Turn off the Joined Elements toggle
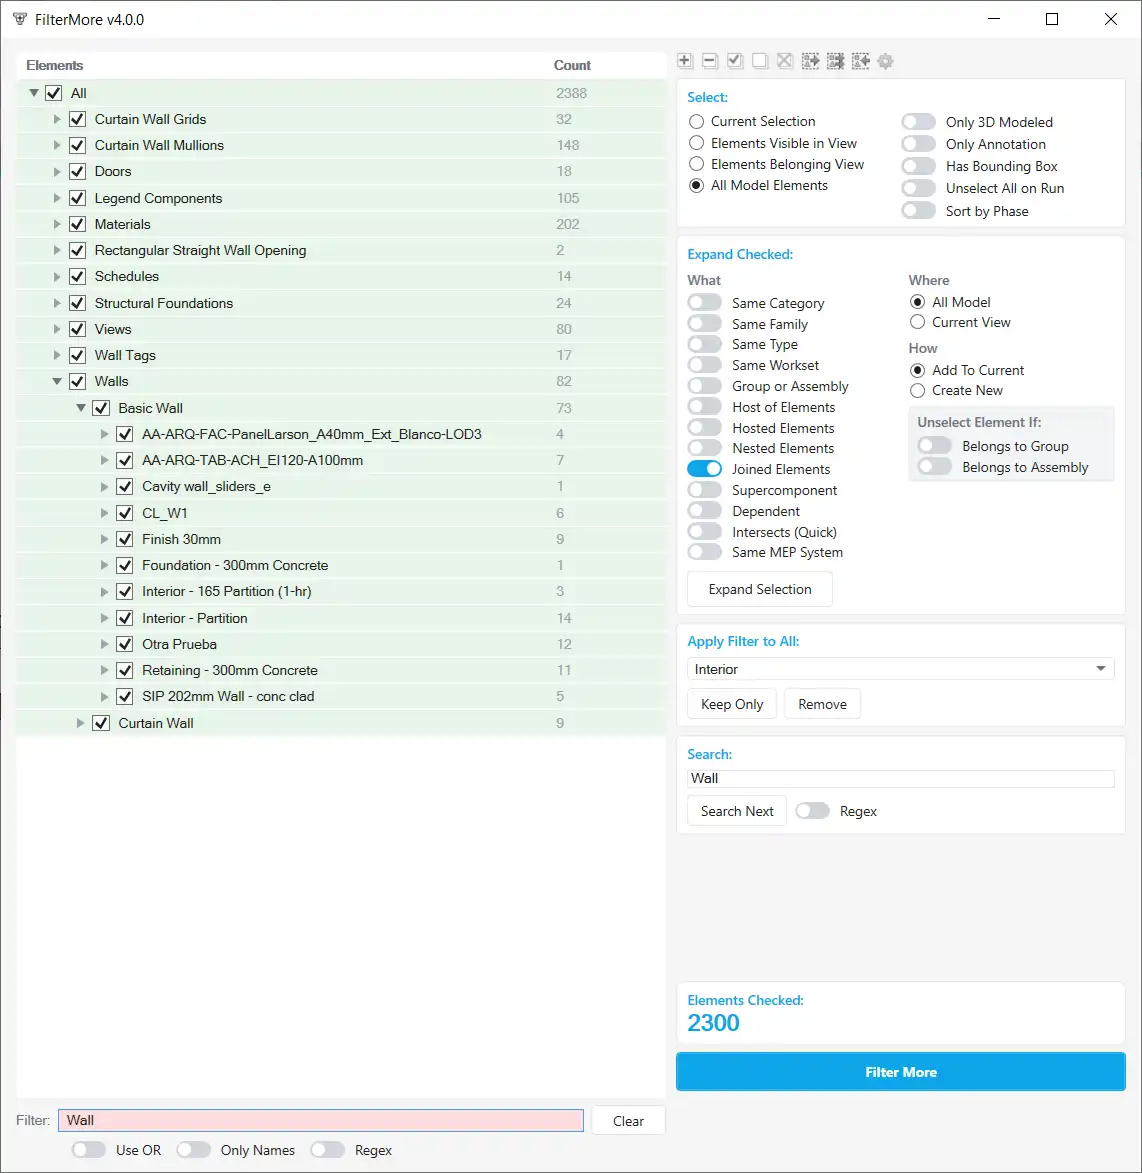This screenshot has height=1173, width=1142. pyautogui.click(x=705, y=469)
